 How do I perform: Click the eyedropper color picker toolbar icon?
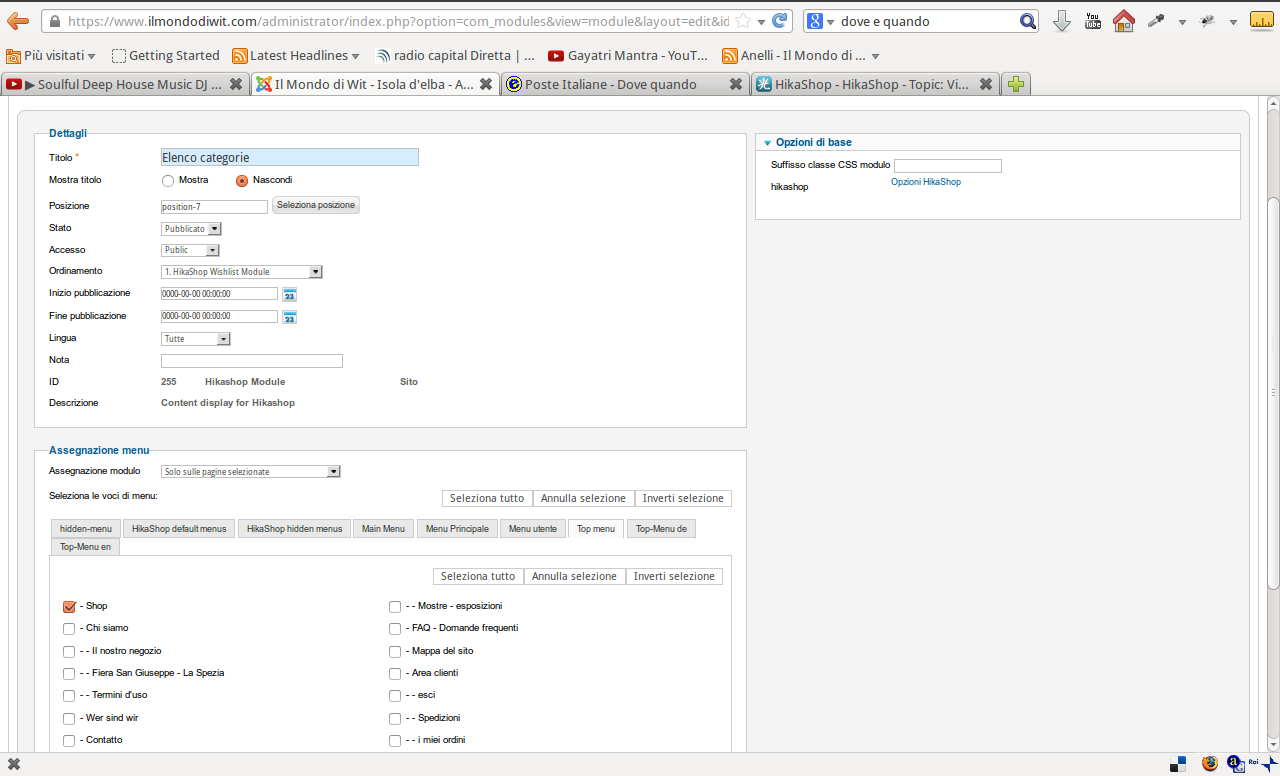pyautogui.click(x=1156, y=21)
